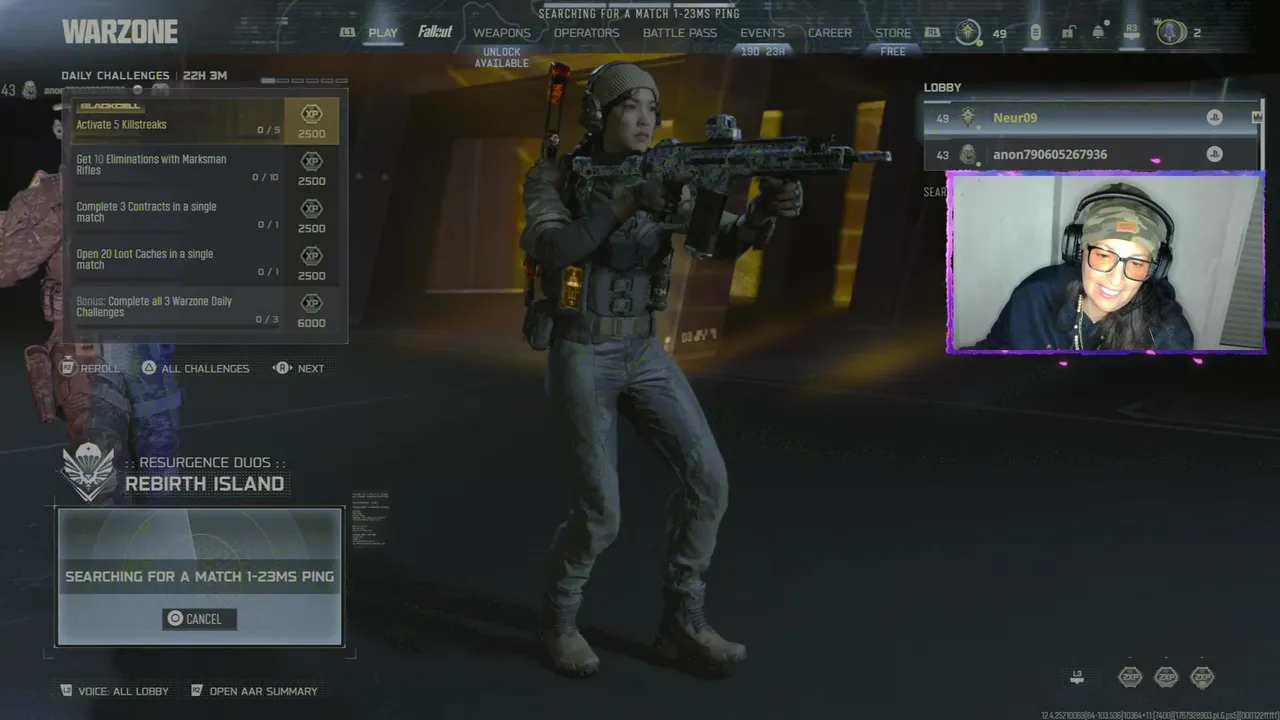The image size is (1280, 720).
Task: Click the REBIRTH ISLAND mode title
Action: point(205,484)
